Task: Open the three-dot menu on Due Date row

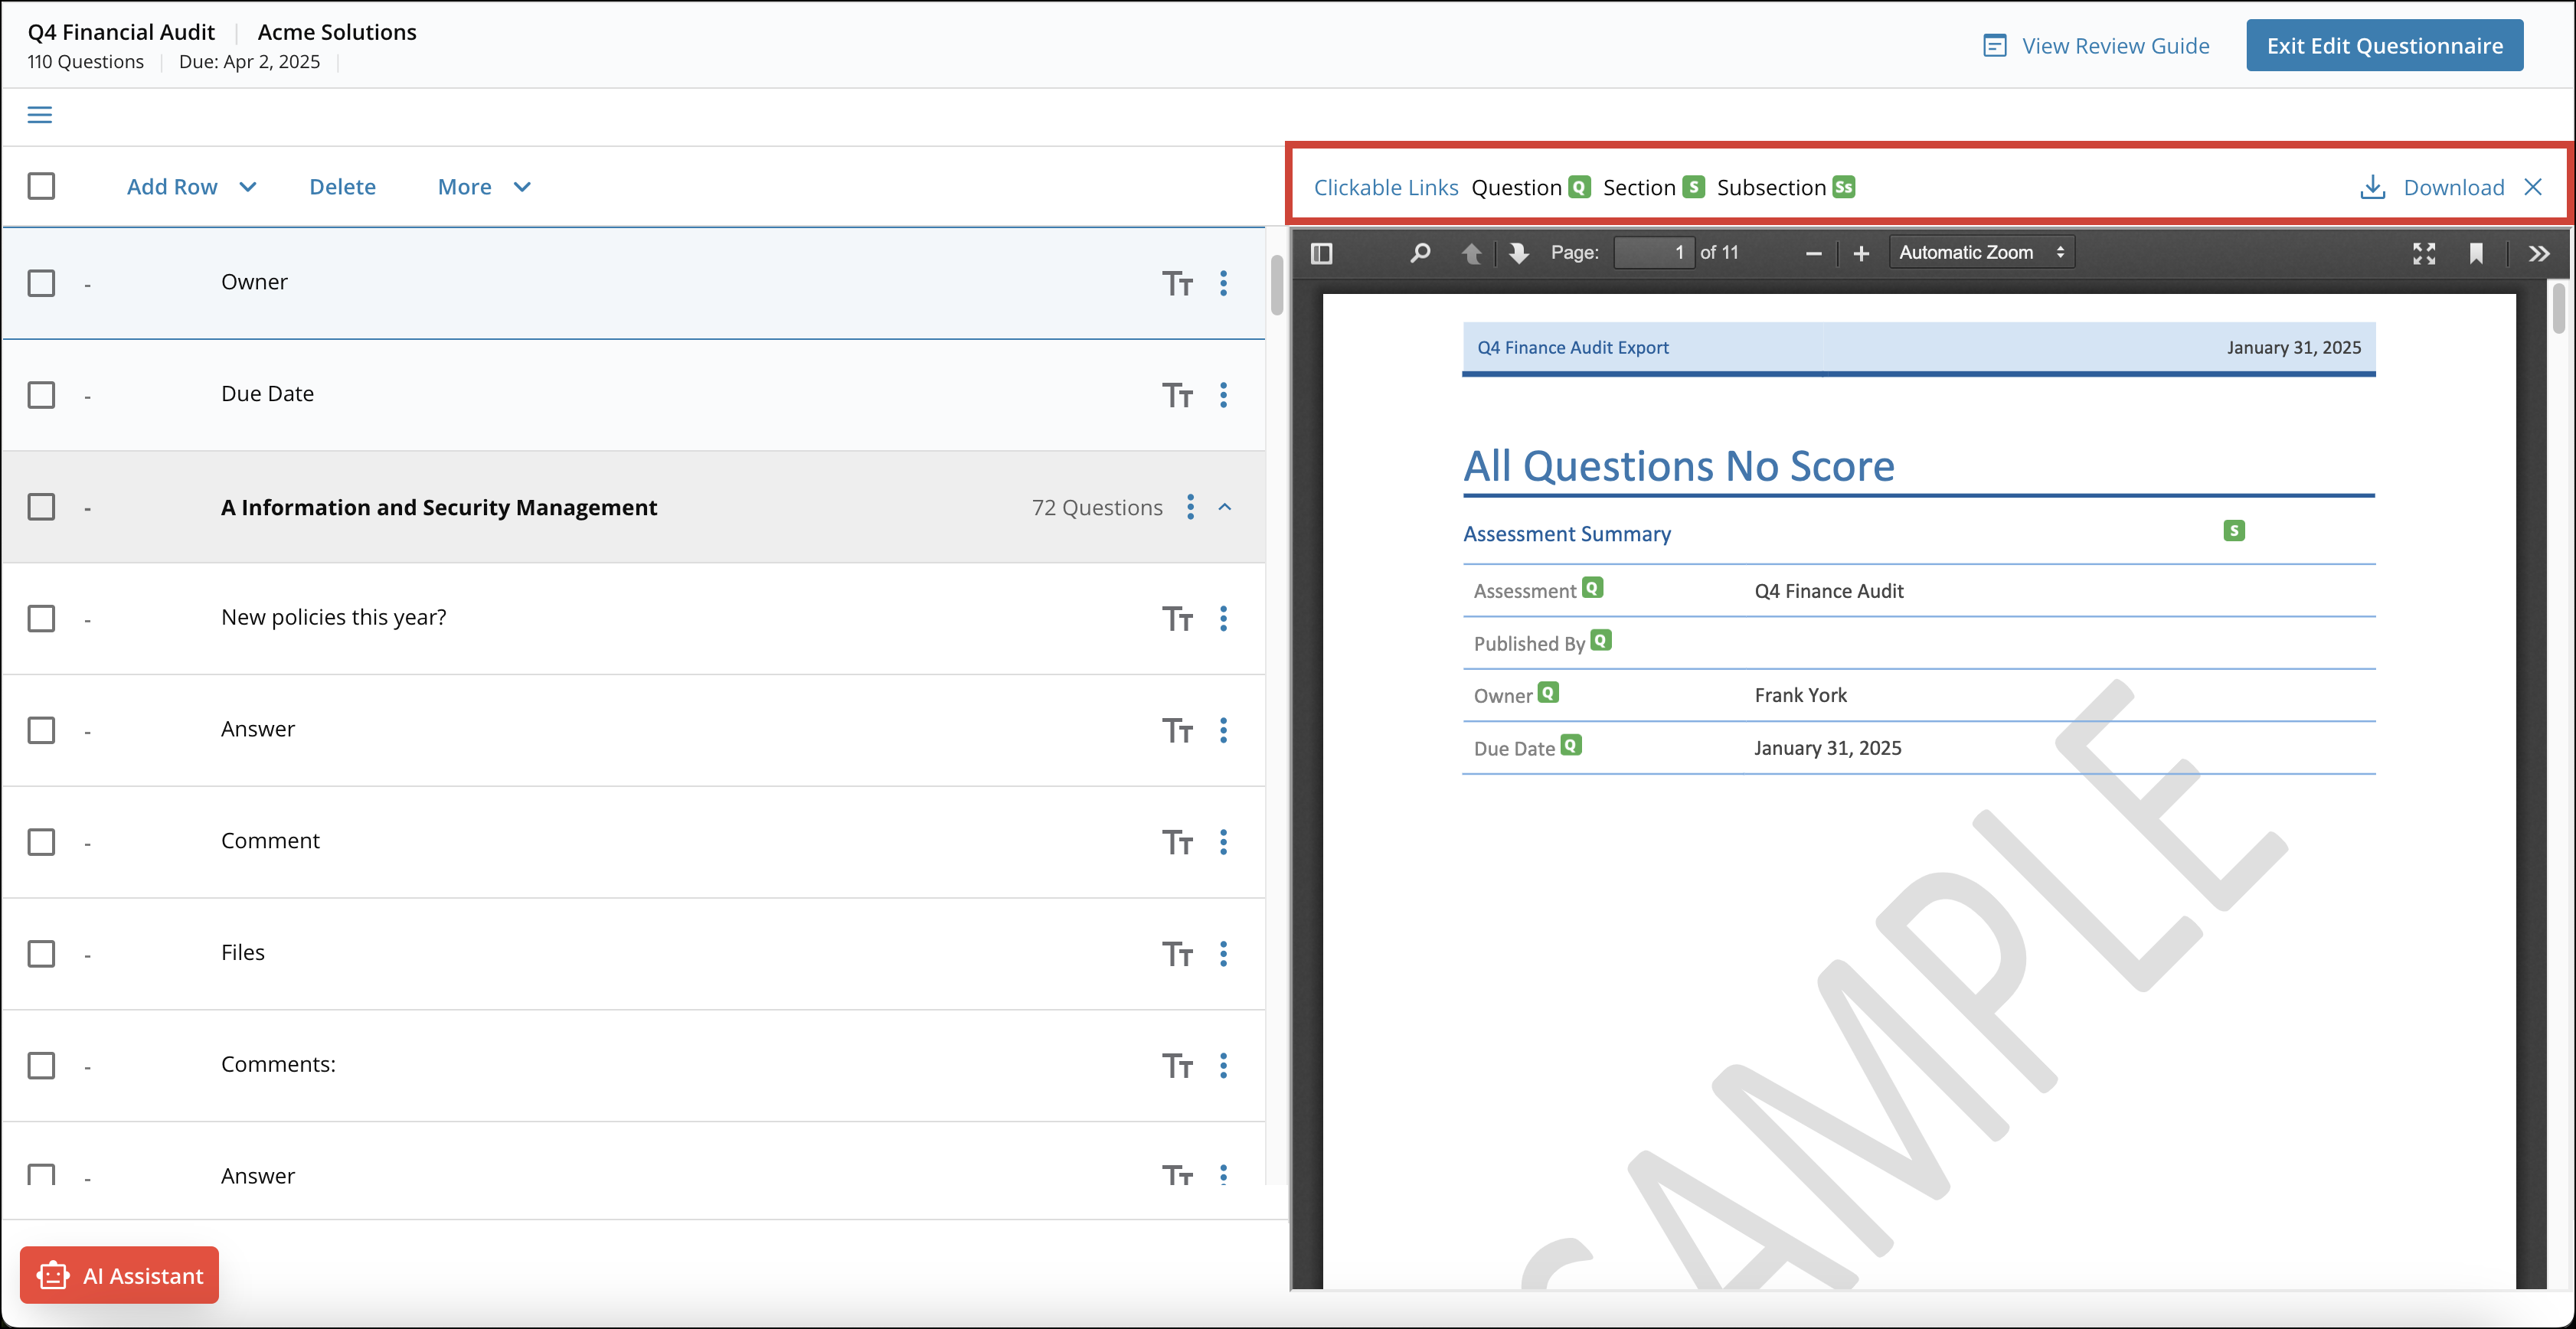Action: coord(1224,395)
